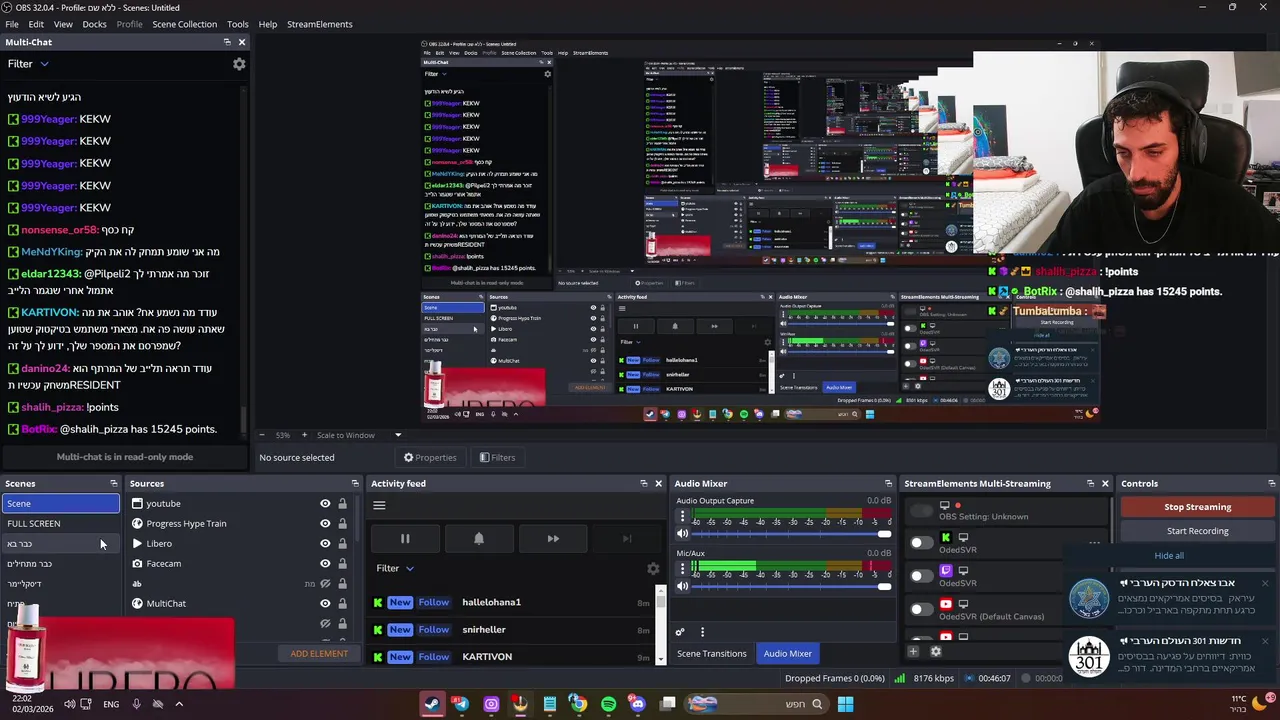Expand the Activity feed Filter dropdown

[x=395, y=568]
